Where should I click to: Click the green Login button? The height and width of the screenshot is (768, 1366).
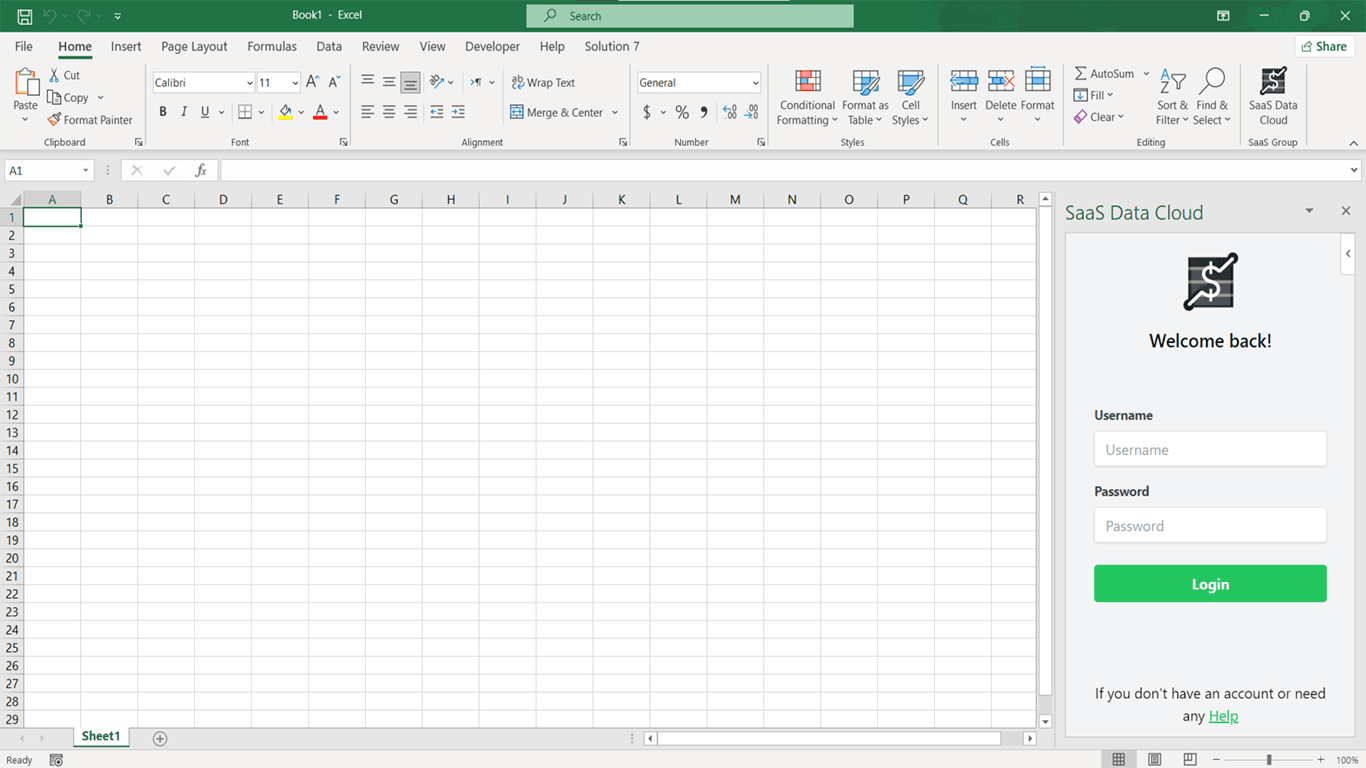(x=1210, y=584)
